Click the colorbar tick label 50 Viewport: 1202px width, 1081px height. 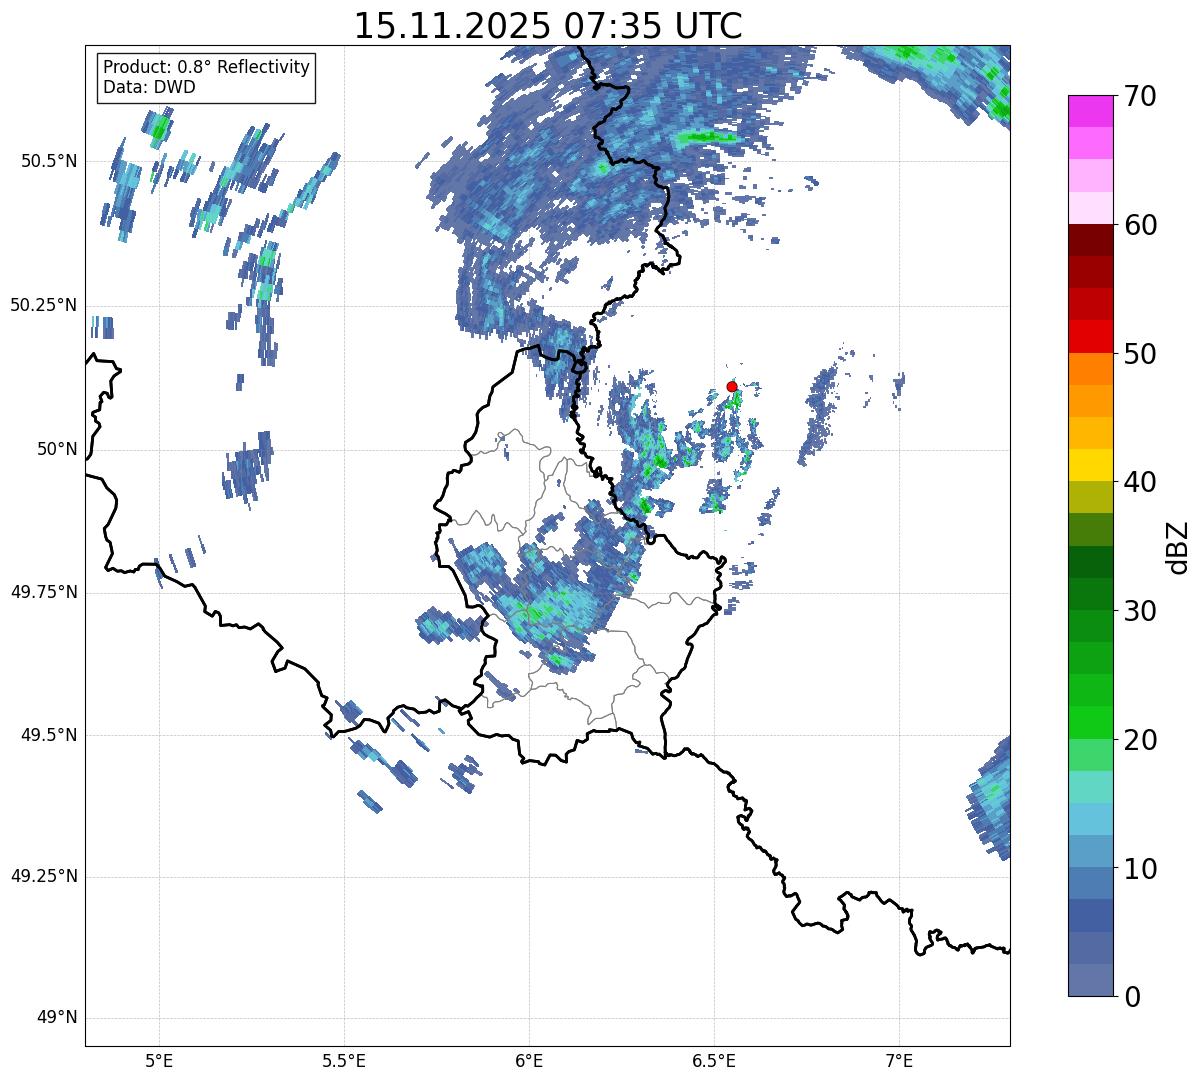[1140, 354]
